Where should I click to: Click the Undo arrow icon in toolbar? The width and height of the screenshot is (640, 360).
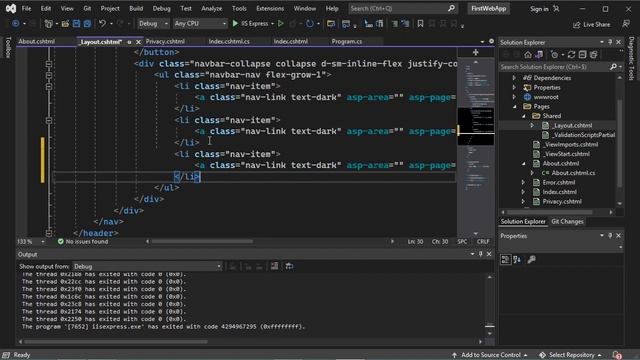tap(102, 24)
